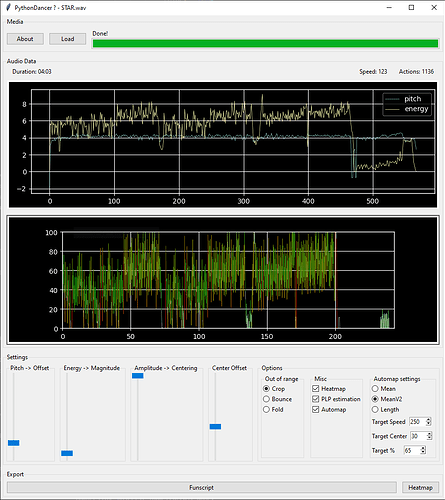Click the Actions: 1136 label
This screenshot has height=500, width=445.
tap(416, 71)
